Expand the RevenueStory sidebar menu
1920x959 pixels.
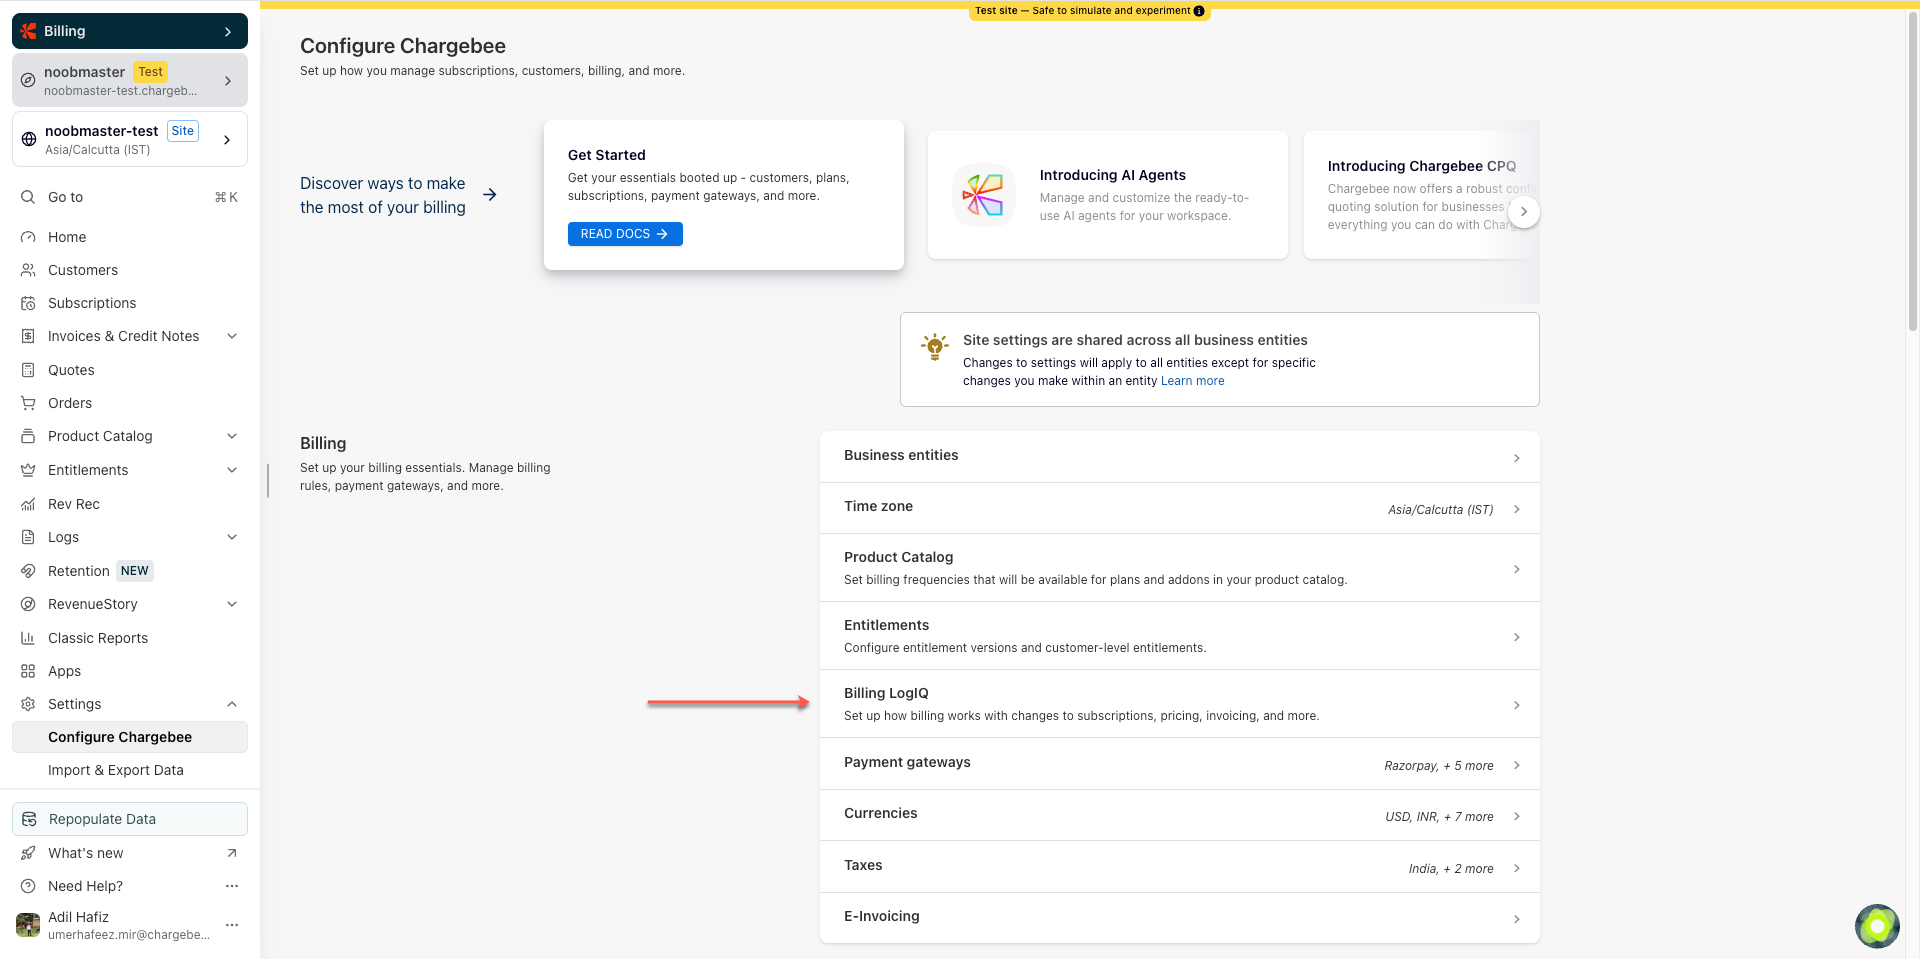pyautogui.click(x=232, y=604)
